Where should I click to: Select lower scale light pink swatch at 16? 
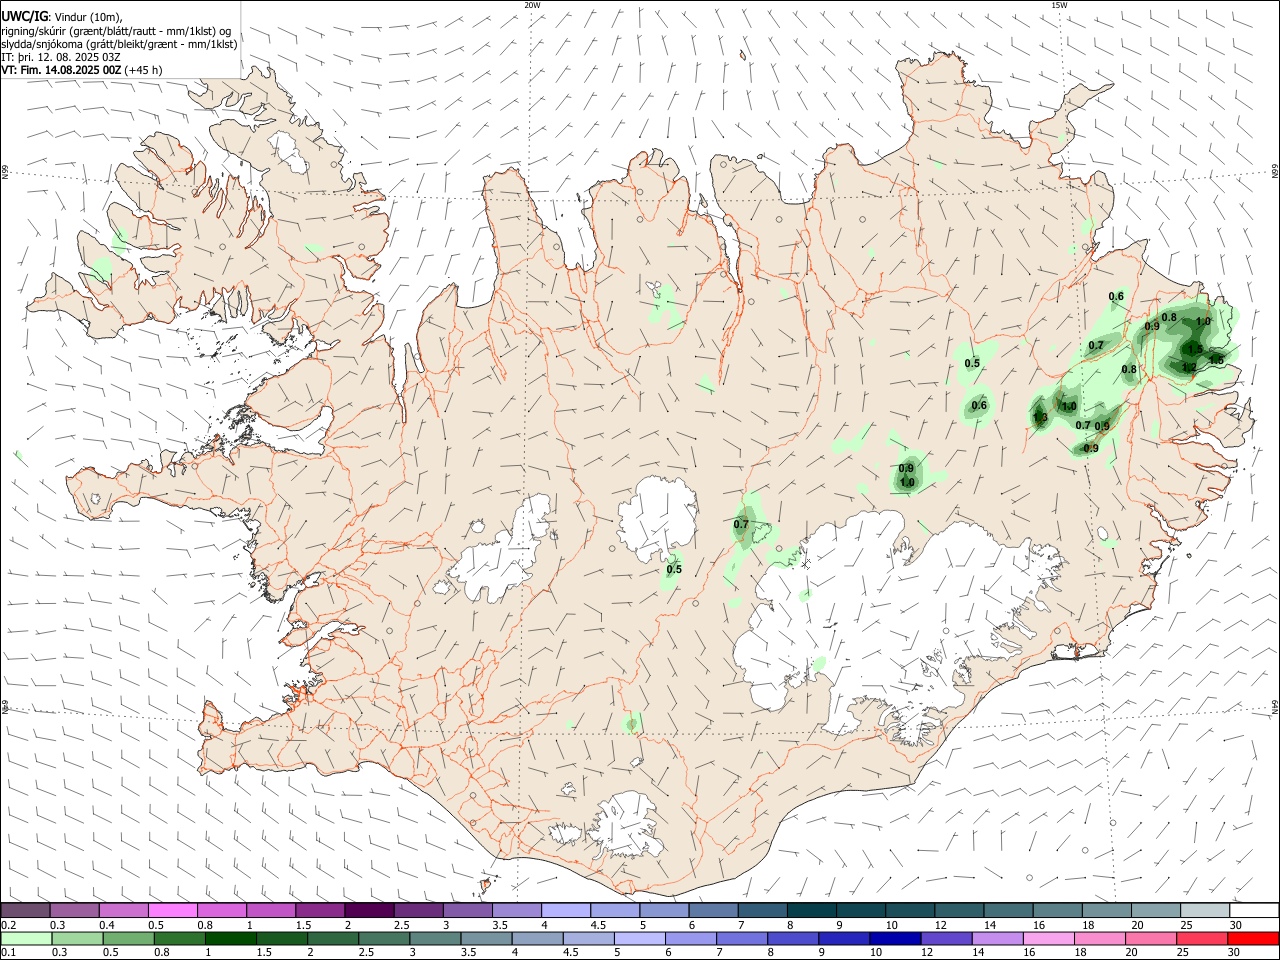[1049, 938]
